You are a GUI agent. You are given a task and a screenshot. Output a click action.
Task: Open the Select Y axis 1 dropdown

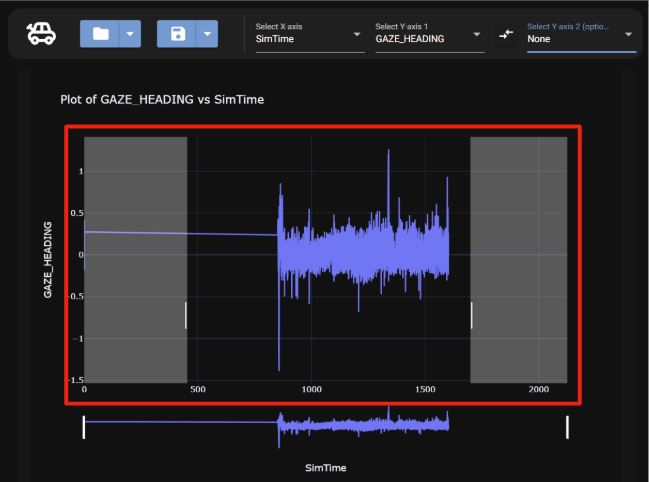click(430, 38)
